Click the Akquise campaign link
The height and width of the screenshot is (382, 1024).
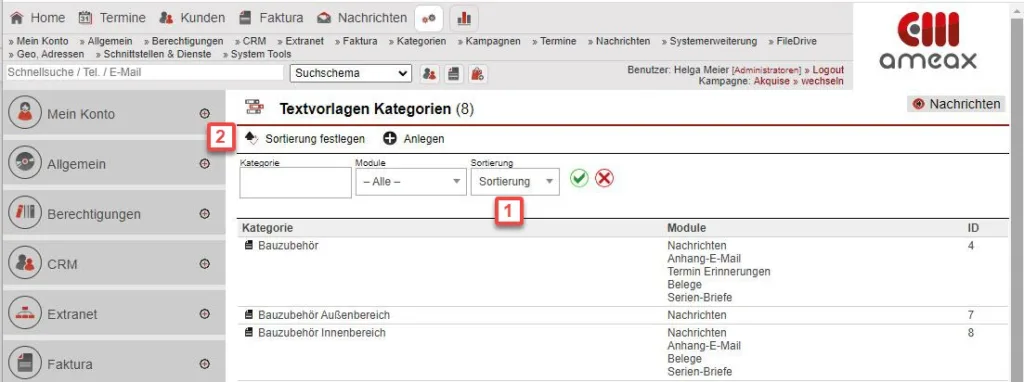[x=772, y=81]
